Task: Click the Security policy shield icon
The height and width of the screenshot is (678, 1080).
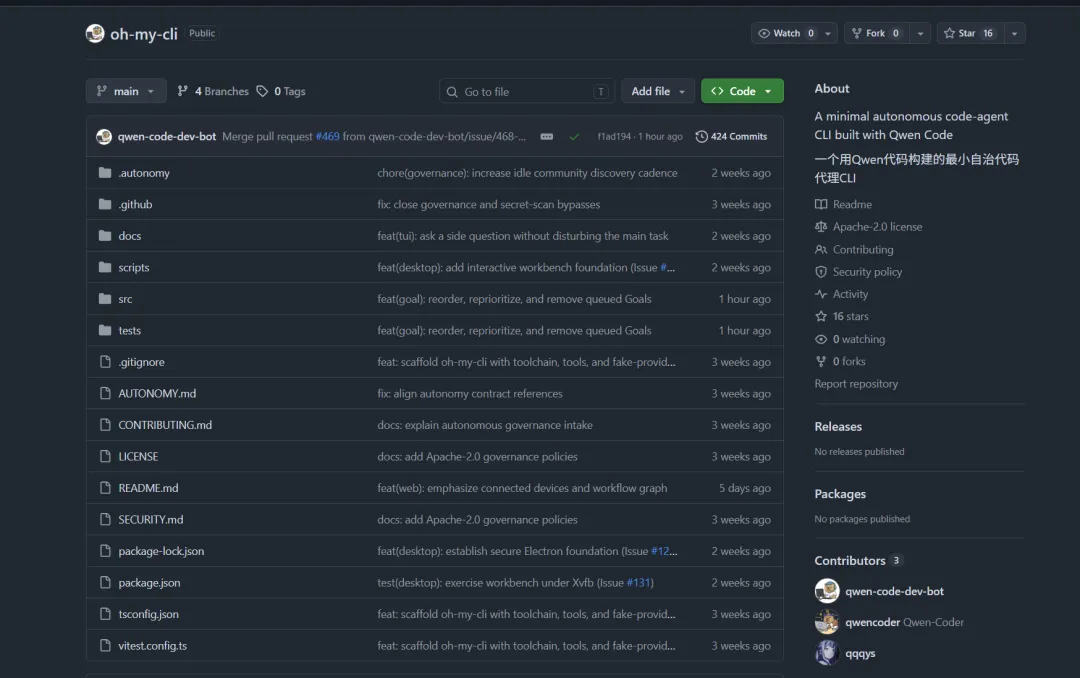Action: pyautogui.click(x=821, y=271)
